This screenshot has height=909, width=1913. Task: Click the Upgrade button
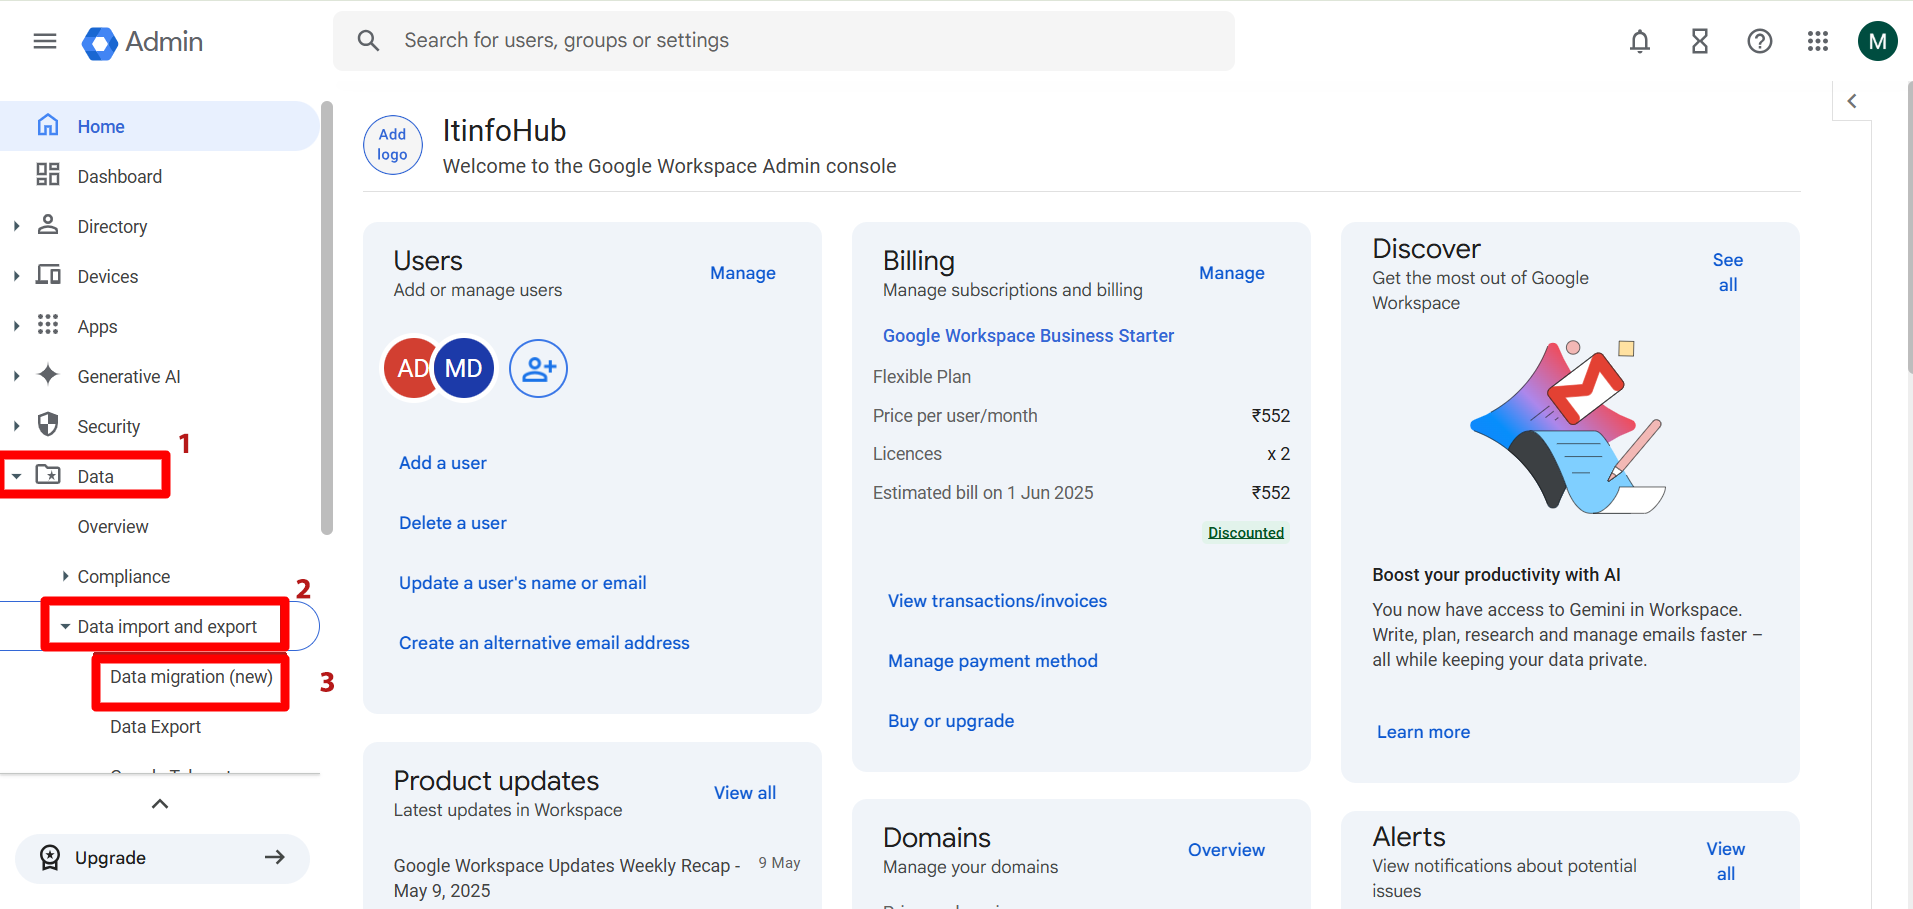[162, 858]
